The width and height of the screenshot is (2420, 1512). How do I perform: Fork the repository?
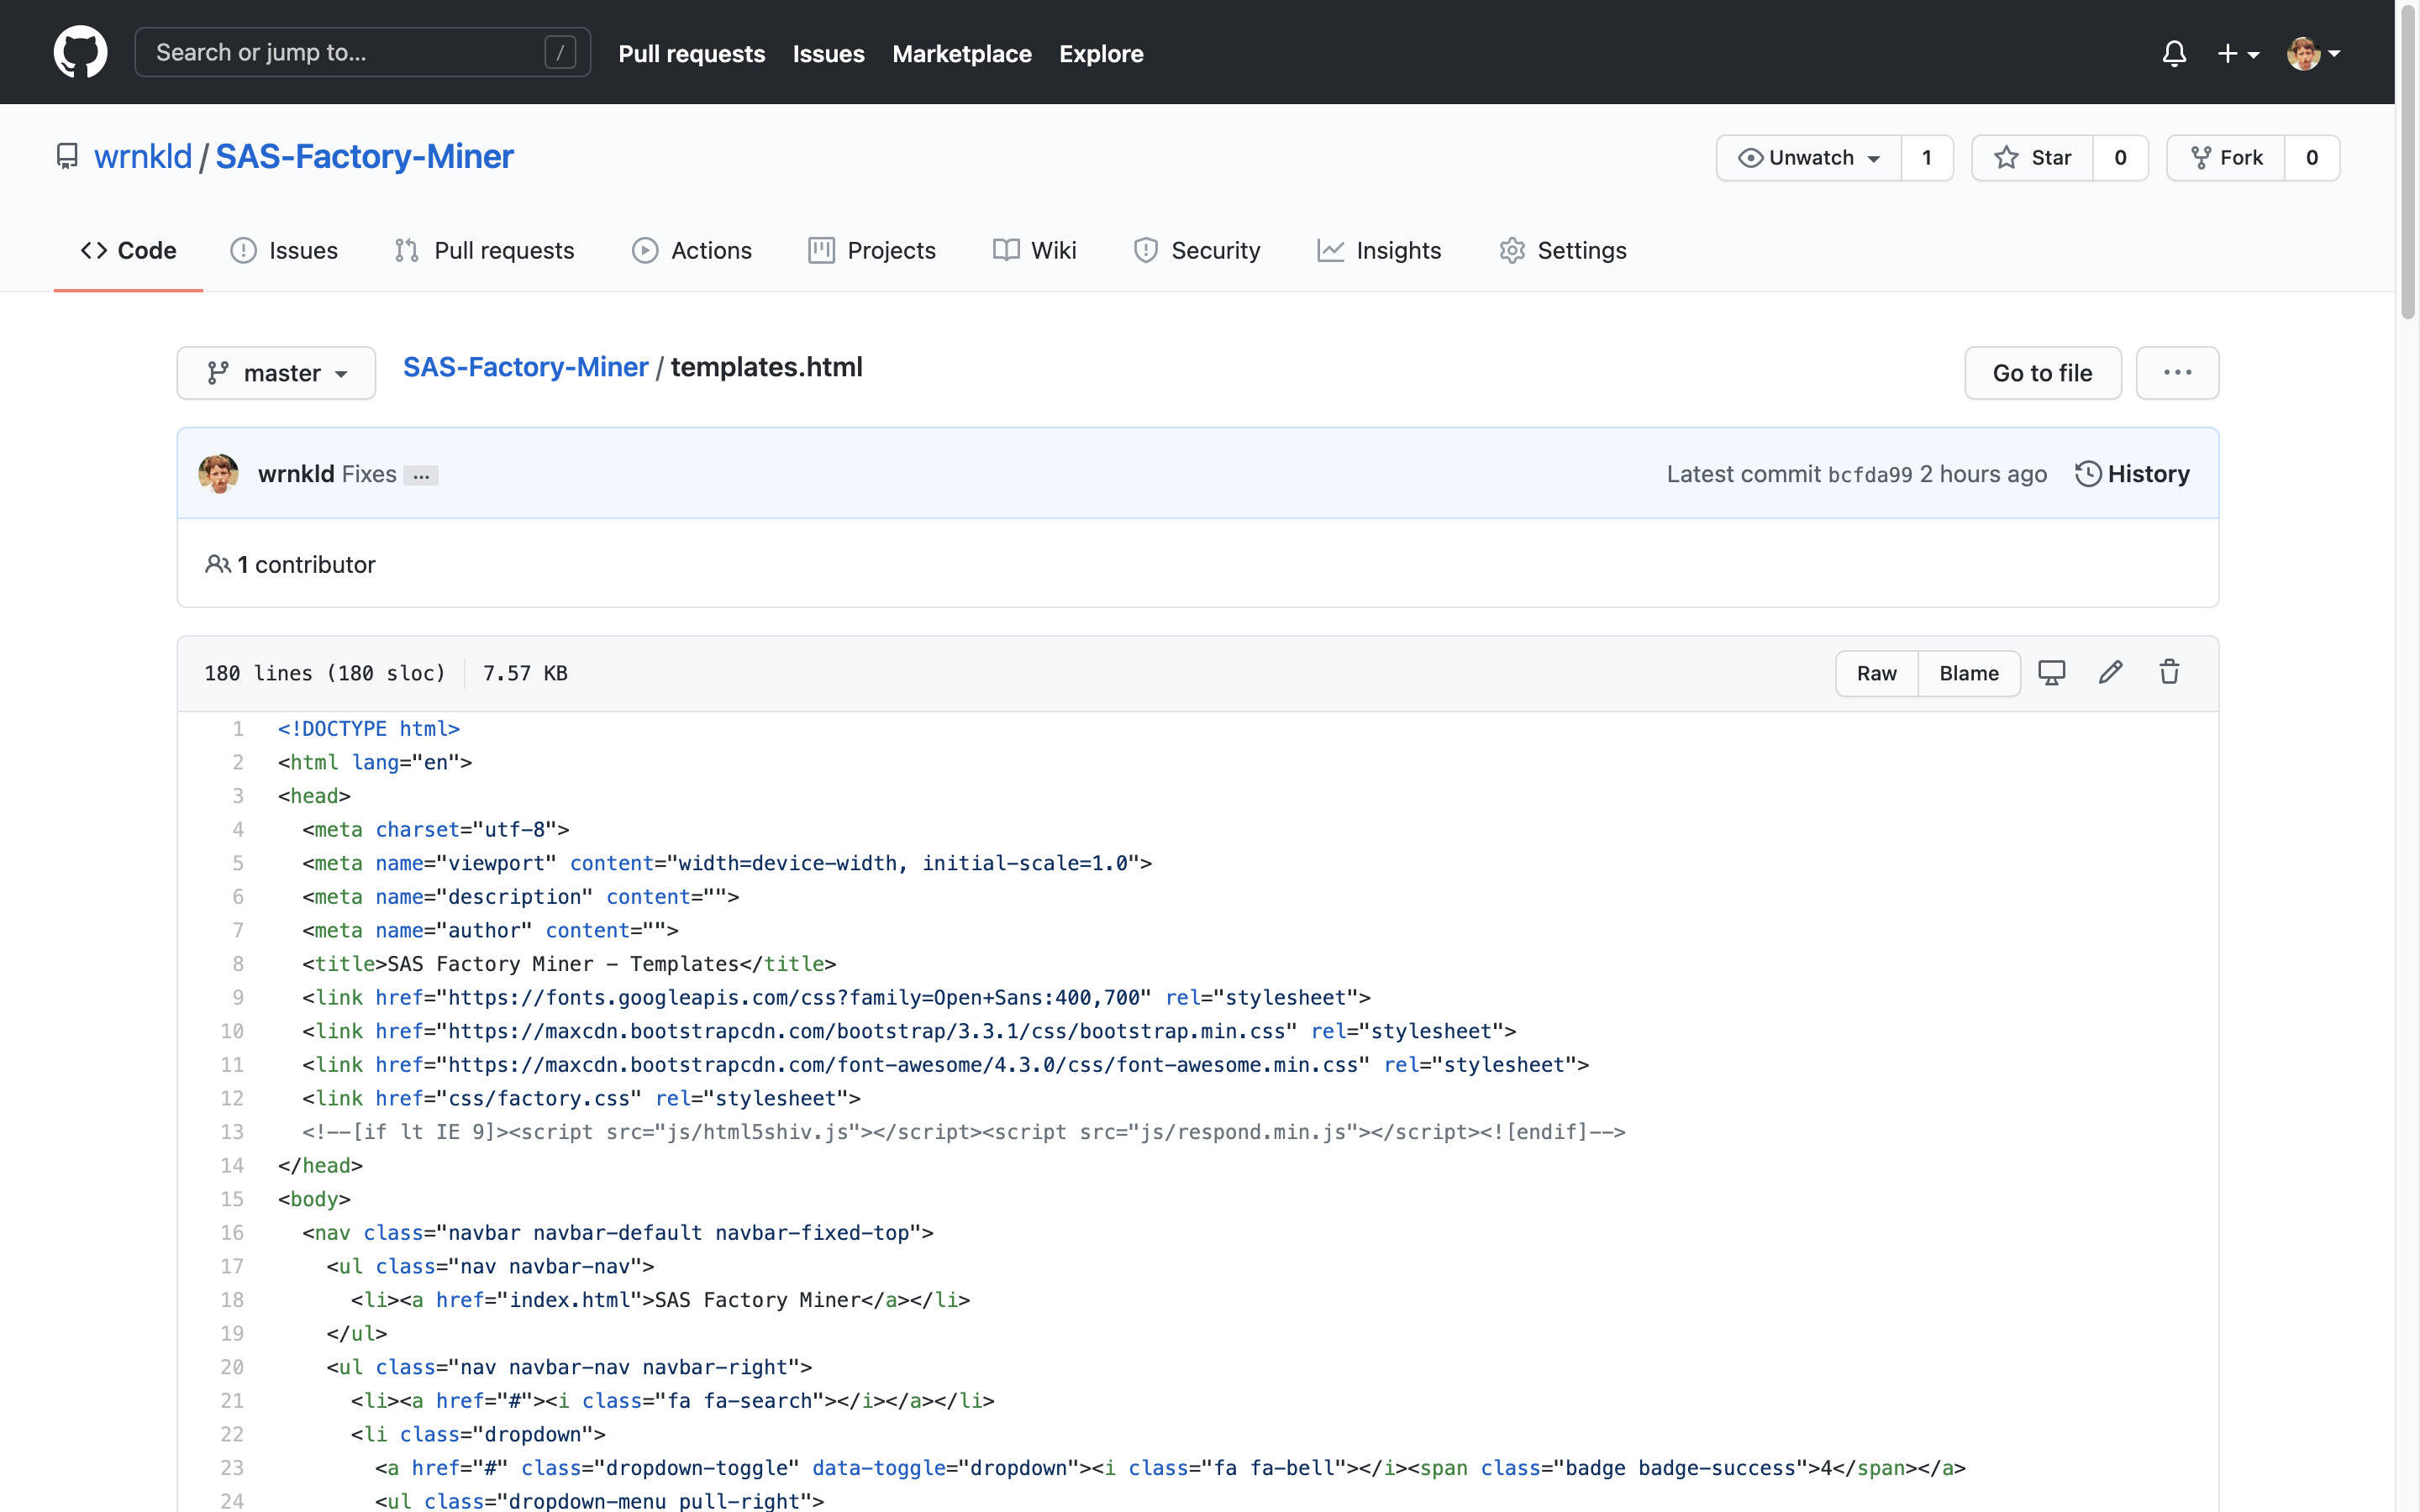pyautogui.click(x=2226, y=158)
